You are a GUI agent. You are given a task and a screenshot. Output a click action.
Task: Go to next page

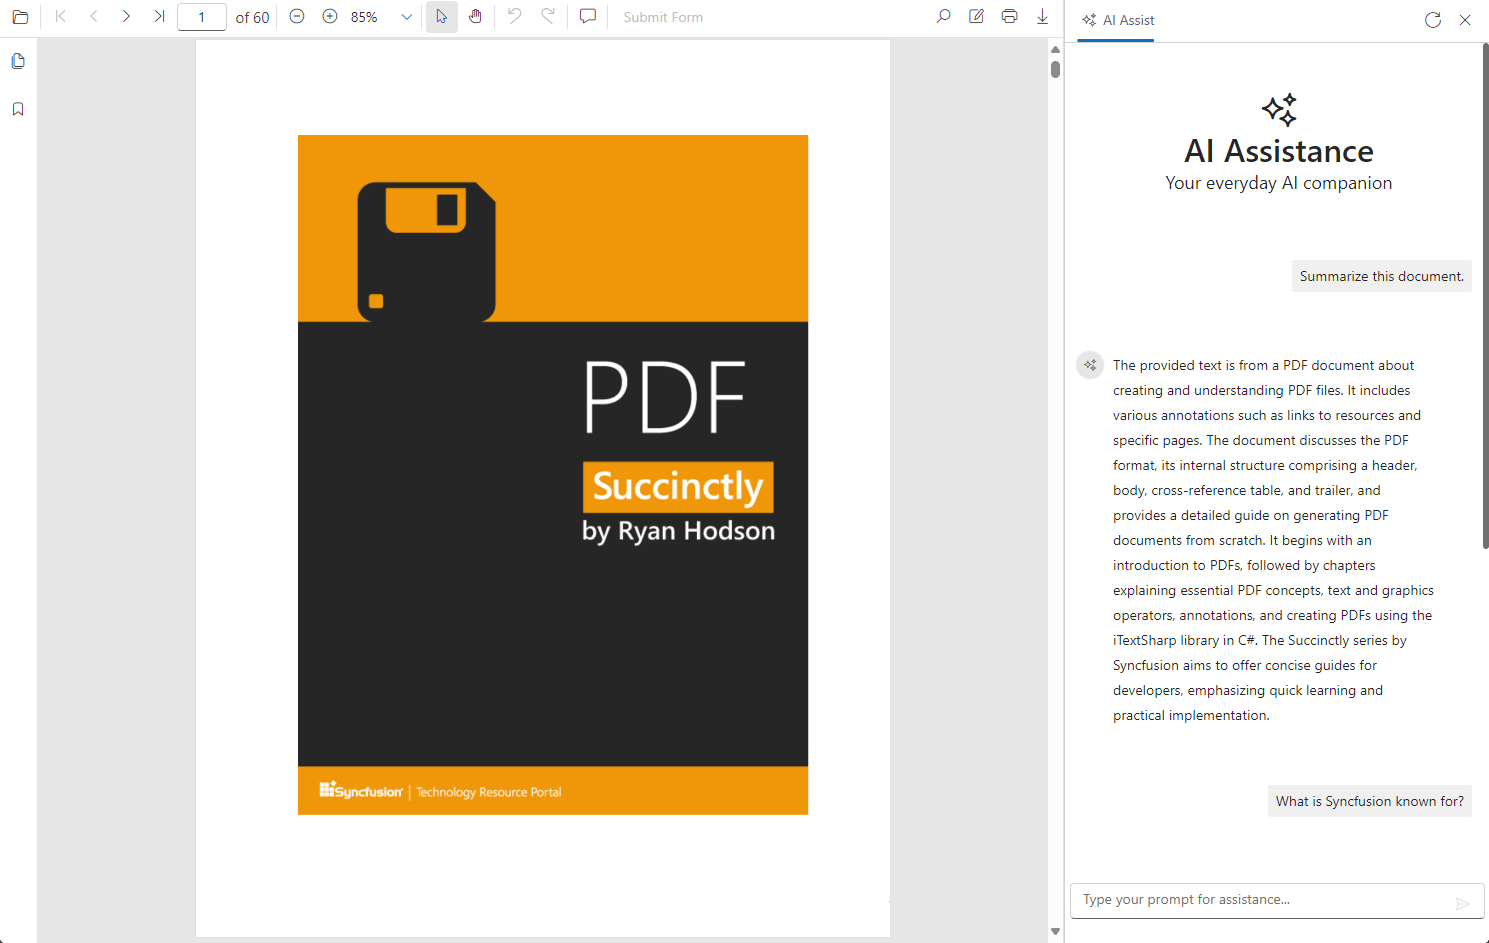[126, 17]
